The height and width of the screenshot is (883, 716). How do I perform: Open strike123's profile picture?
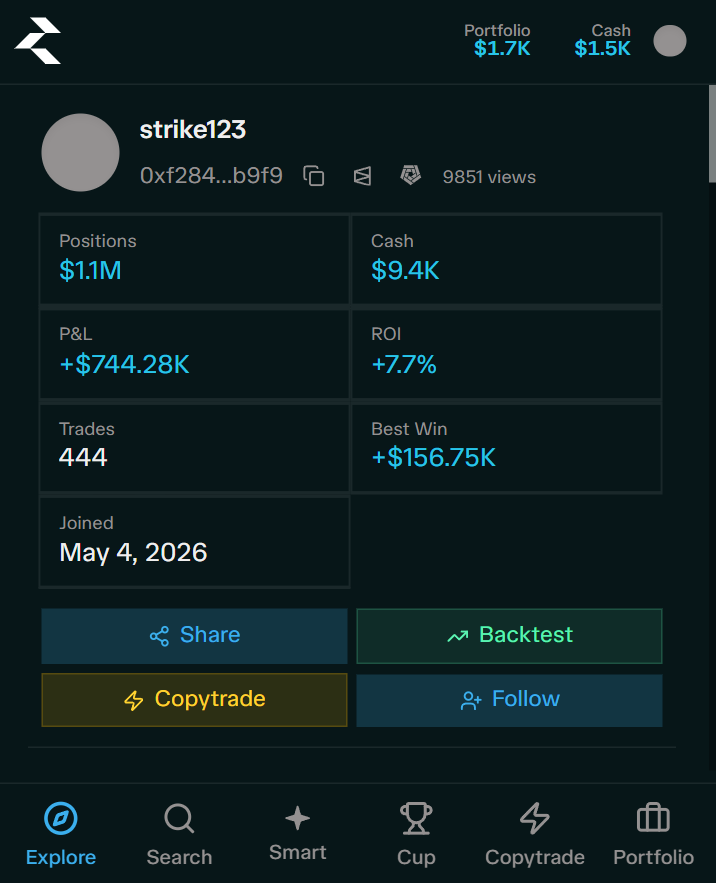tap(81, 152)
